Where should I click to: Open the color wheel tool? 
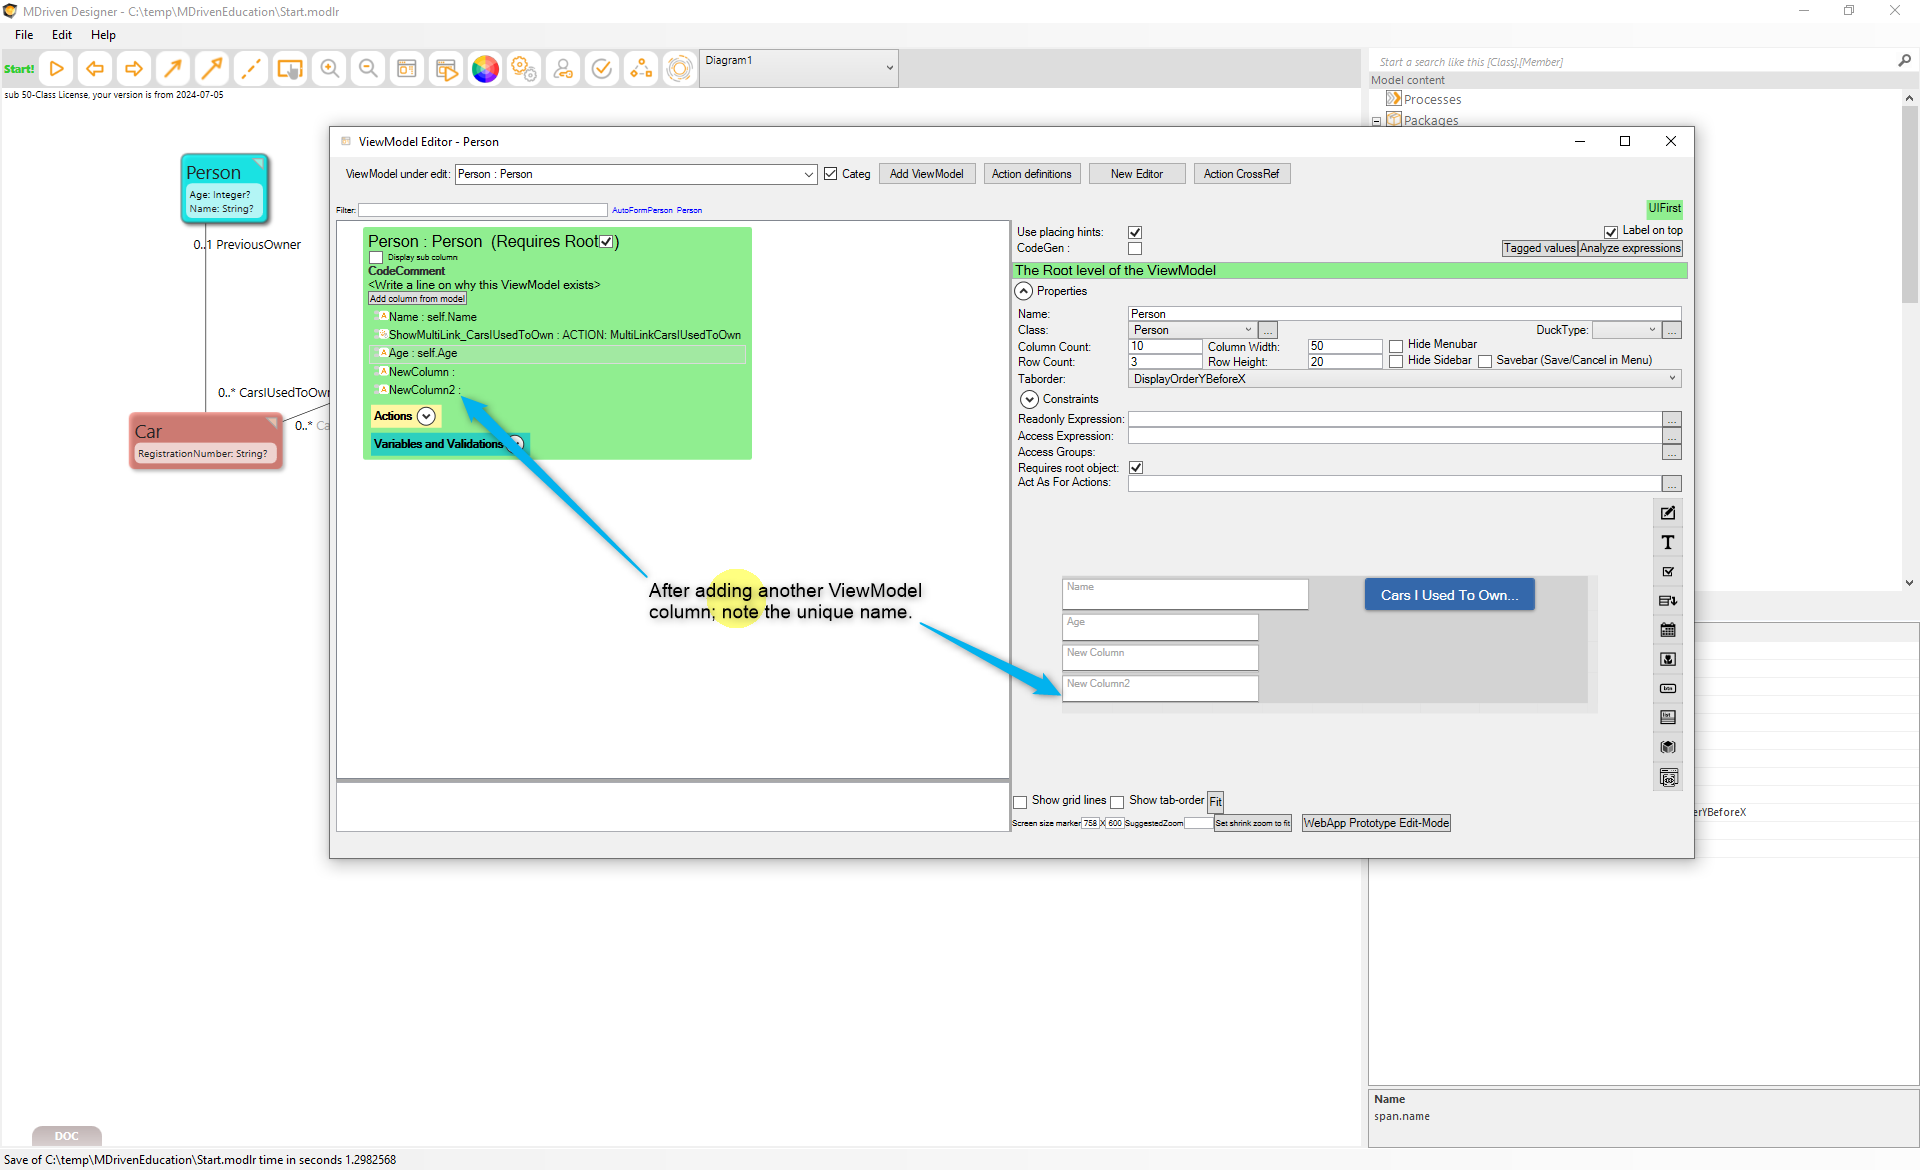click(x=485, y=69)
